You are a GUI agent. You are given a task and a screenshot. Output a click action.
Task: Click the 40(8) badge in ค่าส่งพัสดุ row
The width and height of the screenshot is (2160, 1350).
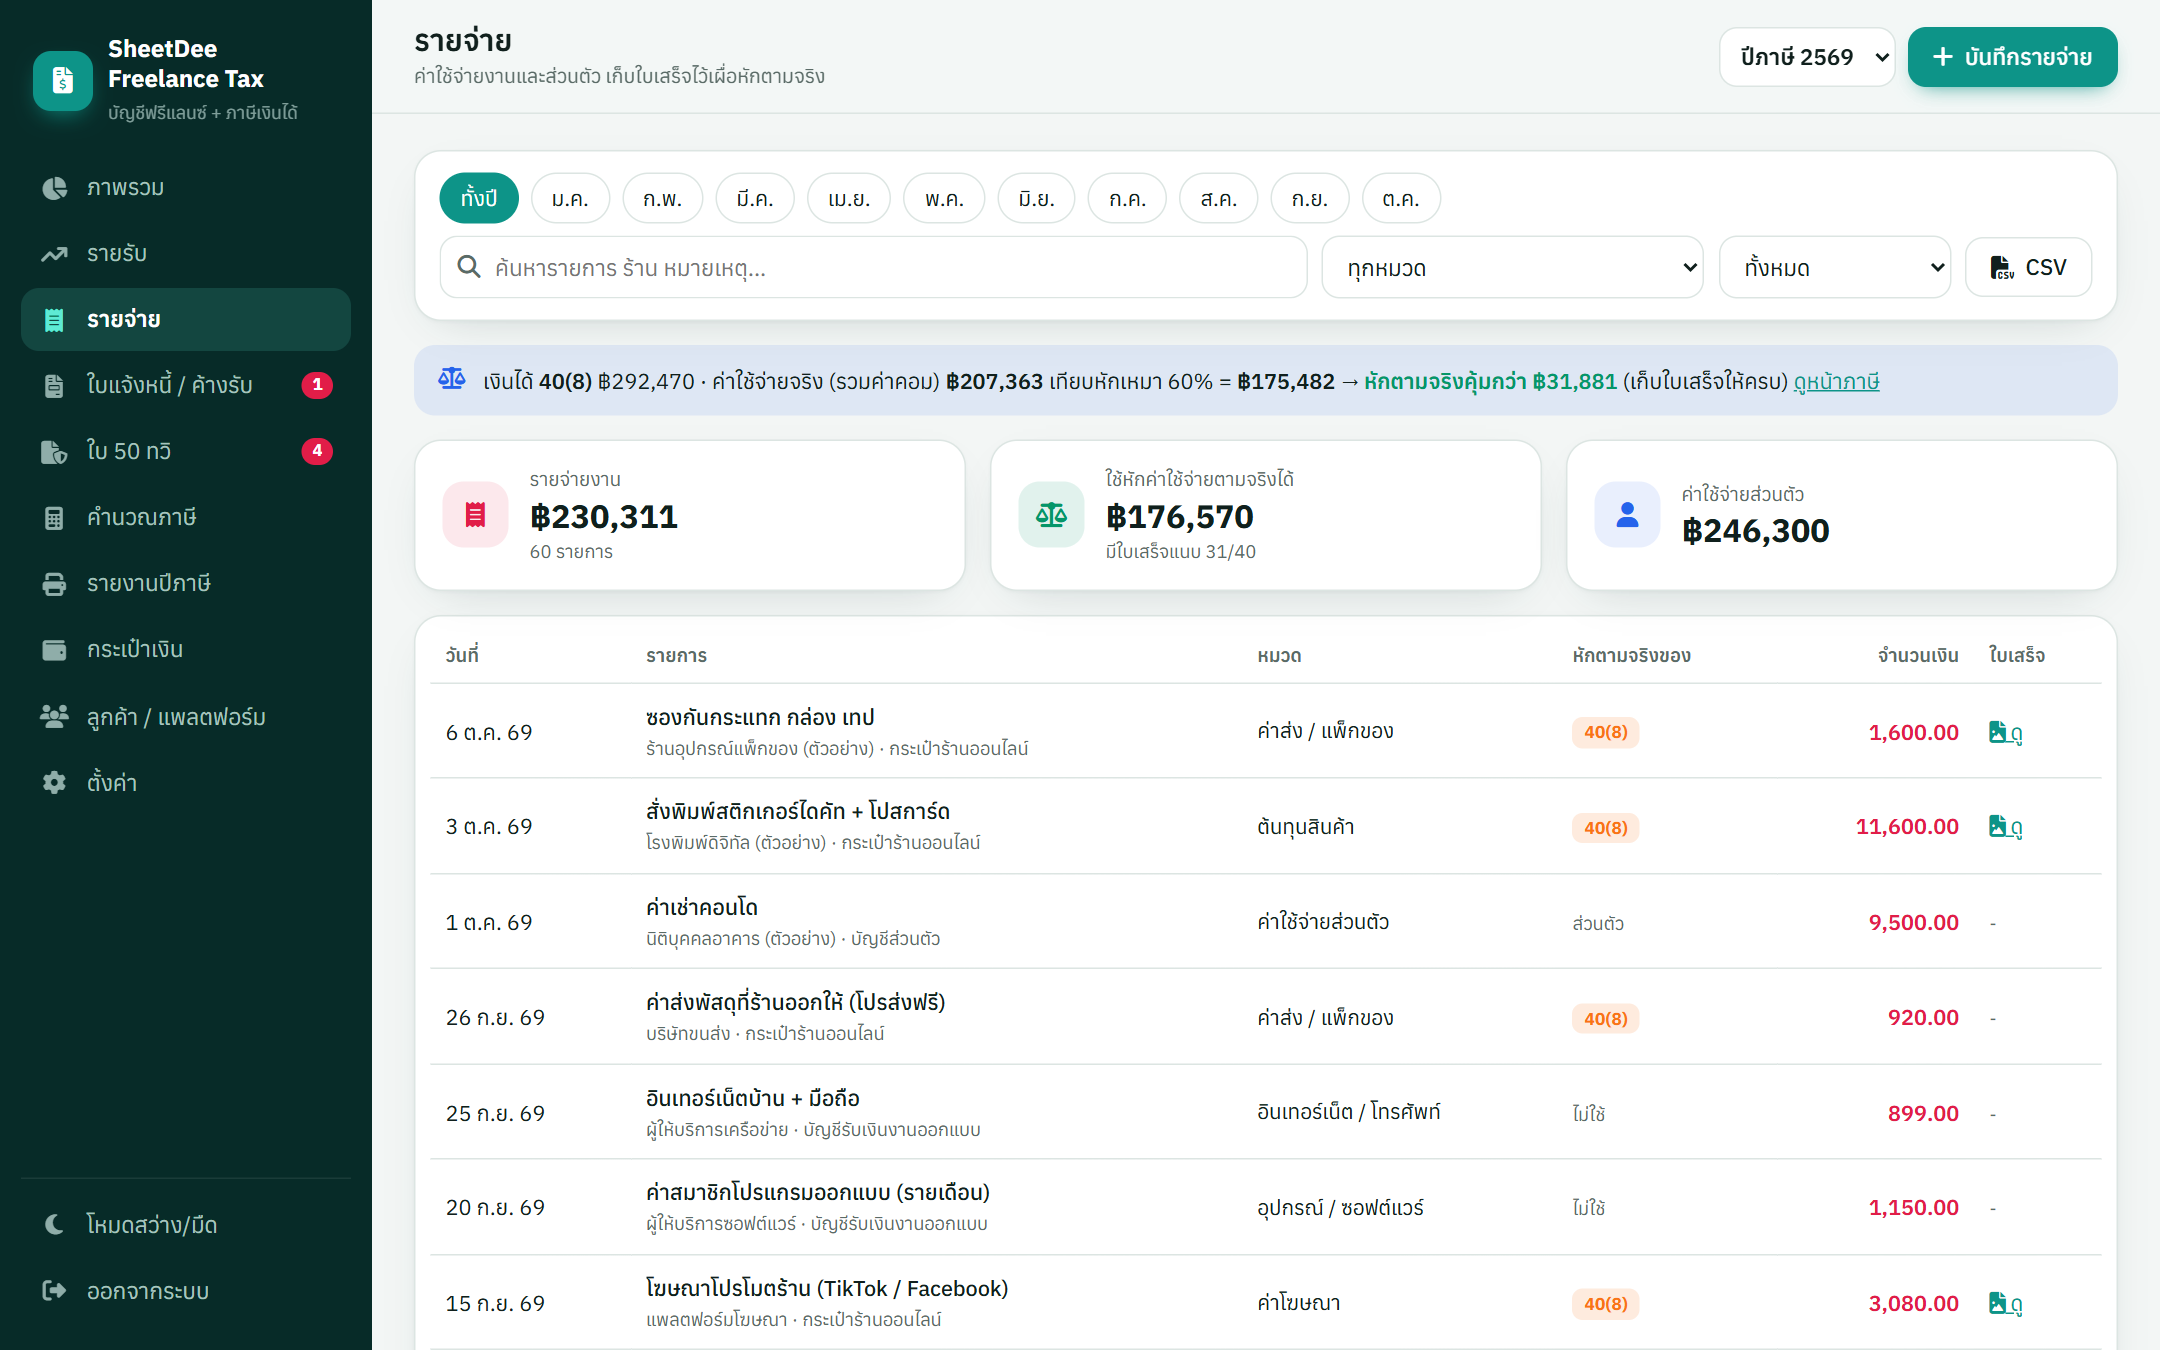pos(1605,1019)
